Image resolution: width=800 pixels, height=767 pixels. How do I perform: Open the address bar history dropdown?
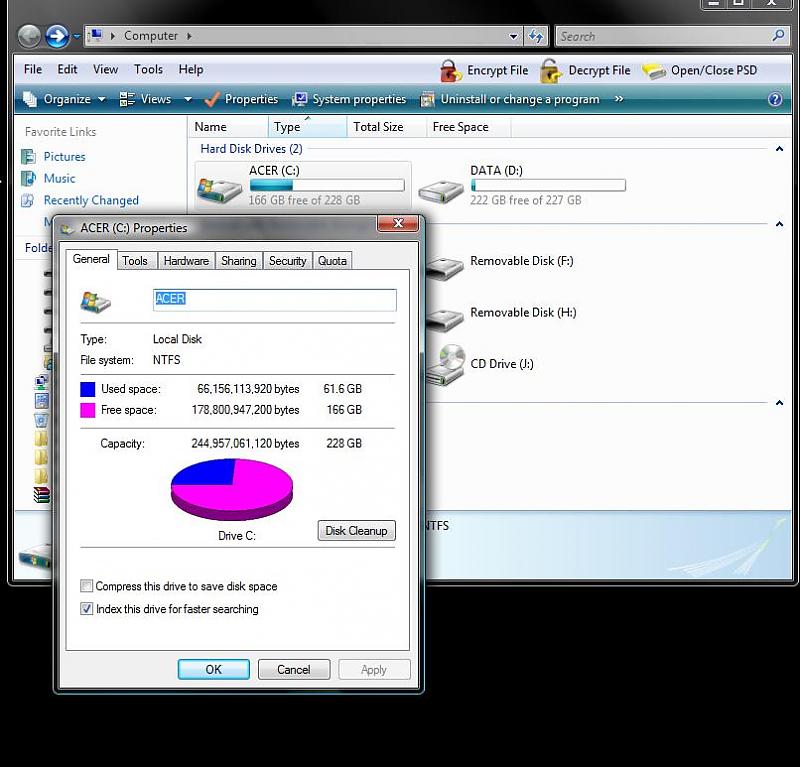tap(513, 36)
